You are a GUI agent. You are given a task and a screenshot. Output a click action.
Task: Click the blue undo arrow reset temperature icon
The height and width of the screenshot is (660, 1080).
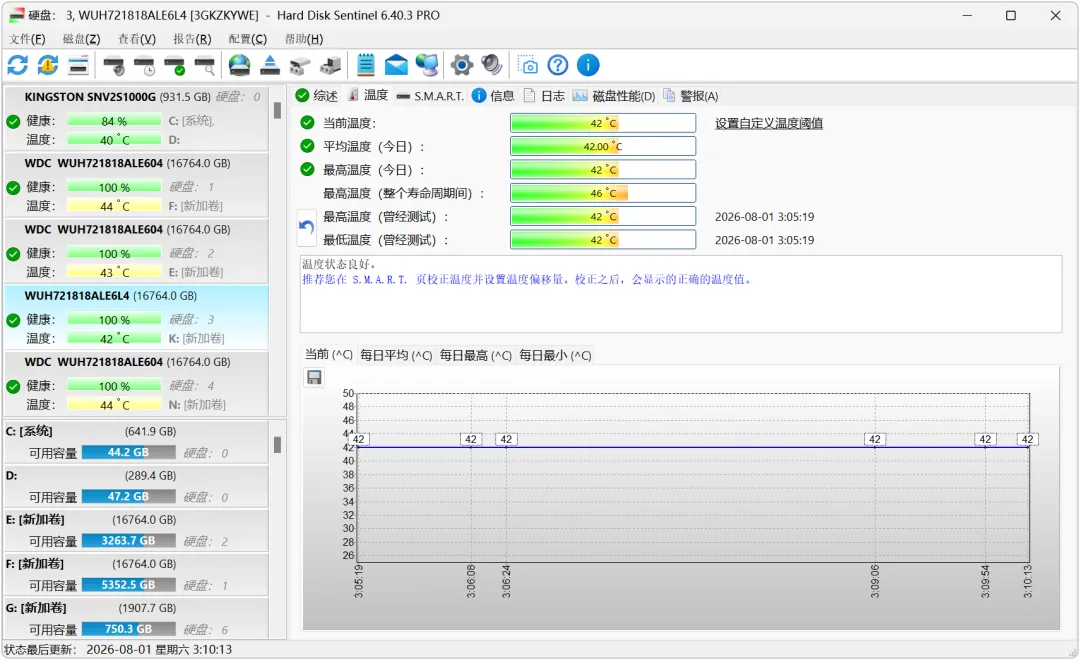307,227
